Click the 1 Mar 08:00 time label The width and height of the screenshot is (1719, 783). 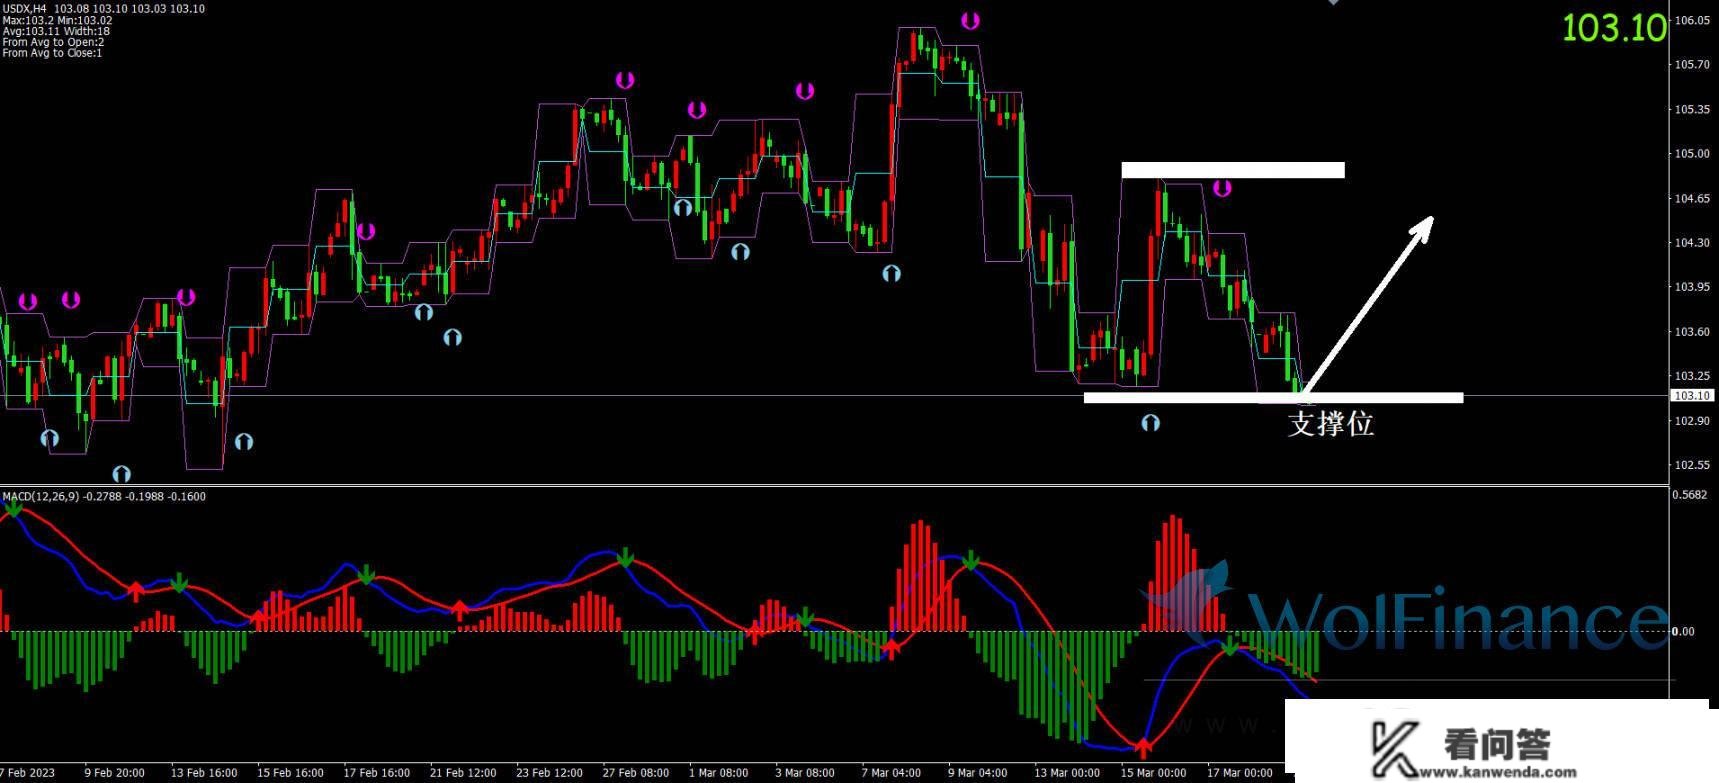coord(719,772)
